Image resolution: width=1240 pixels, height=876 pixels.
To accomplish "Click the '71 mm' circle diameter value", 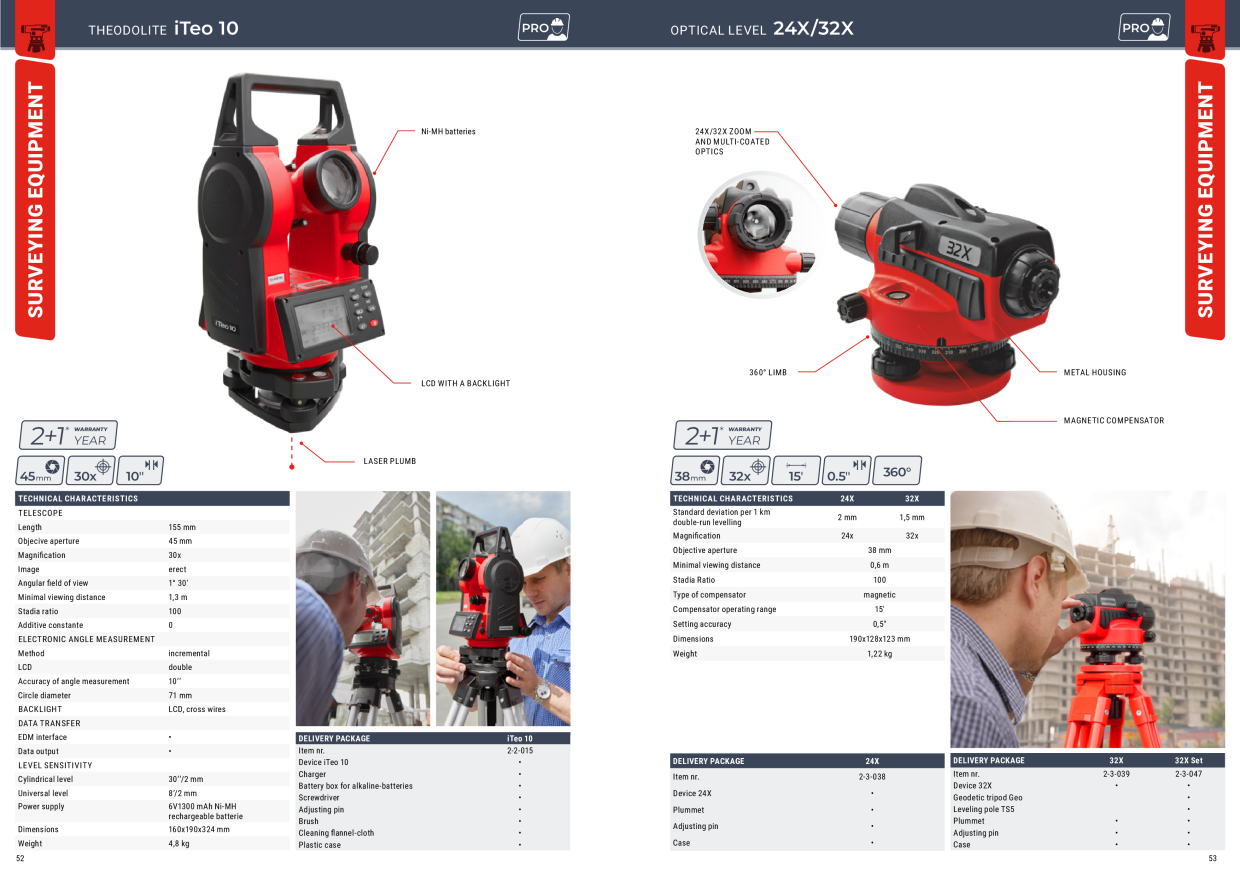I will (180, 695).
